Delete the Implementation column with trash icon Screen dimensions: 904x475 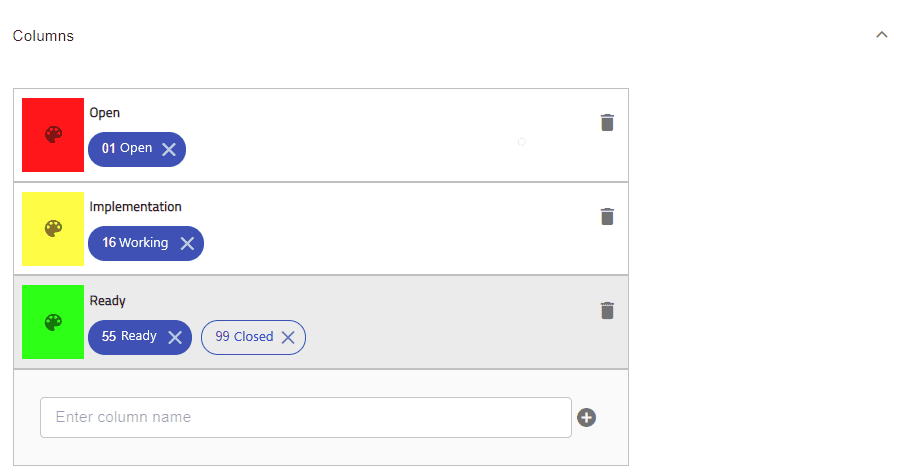(607, 217)
